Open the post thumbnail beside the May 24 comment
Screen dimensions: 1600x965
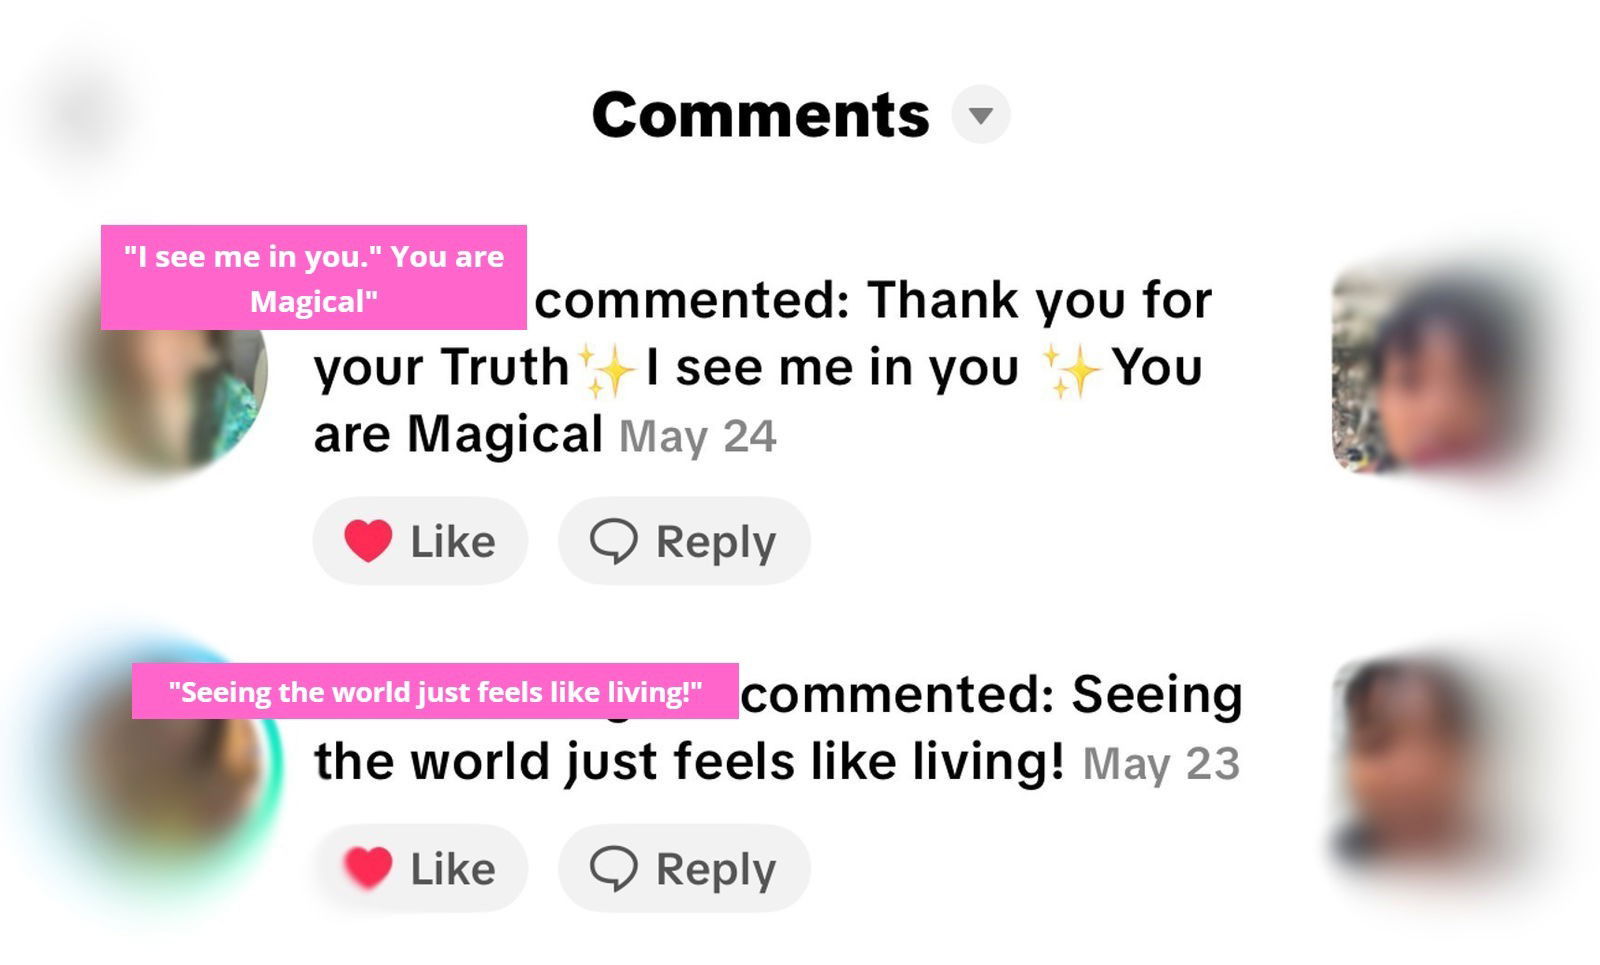[1435, 368]
